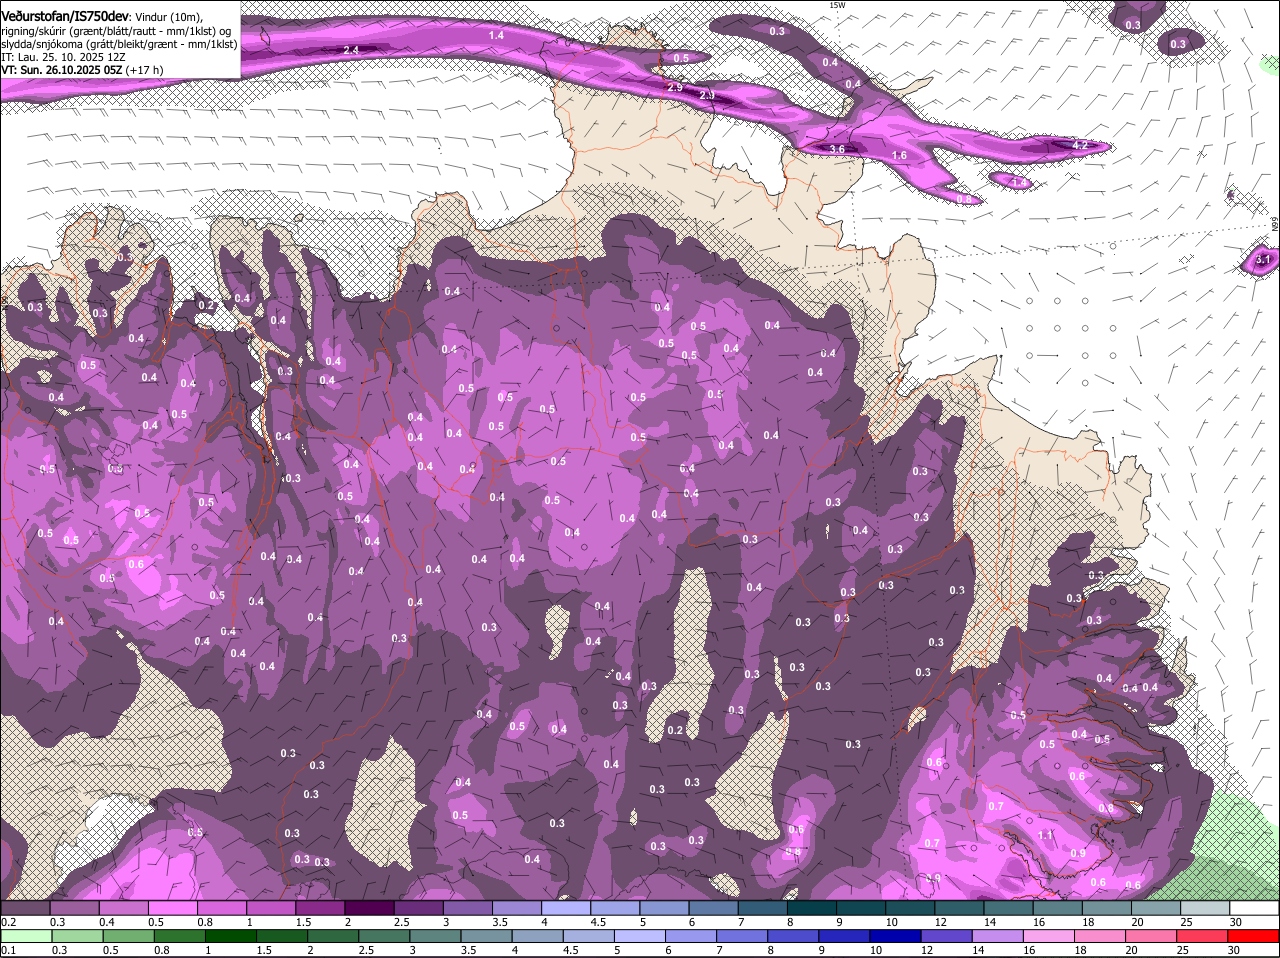
Task: Click the pink top-row swatch starting at 0.5
Action: pyautogui.click(x=172, y=908)
